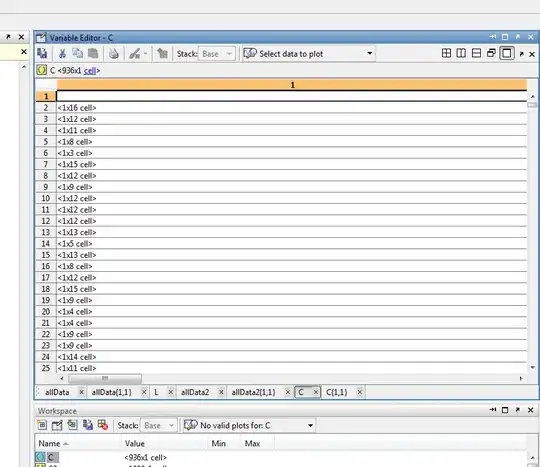Choose the maximized single-window layout icon
The height and width of the screenshot is (467, 540).
click(x=507, y=53)
